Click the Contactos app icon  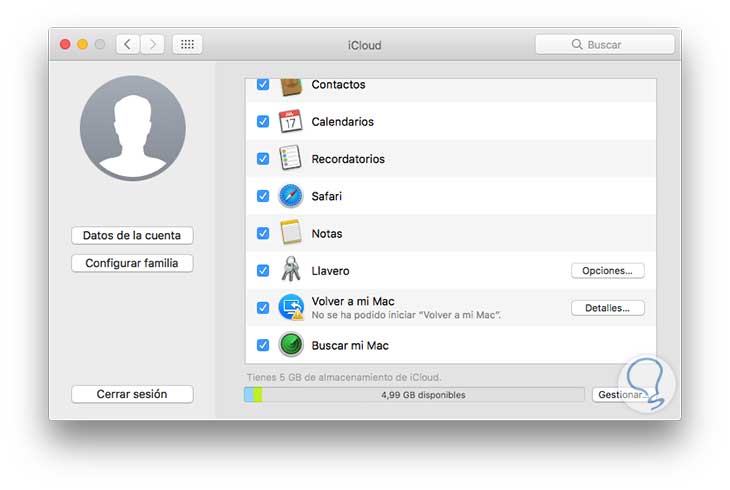[291, 87]
